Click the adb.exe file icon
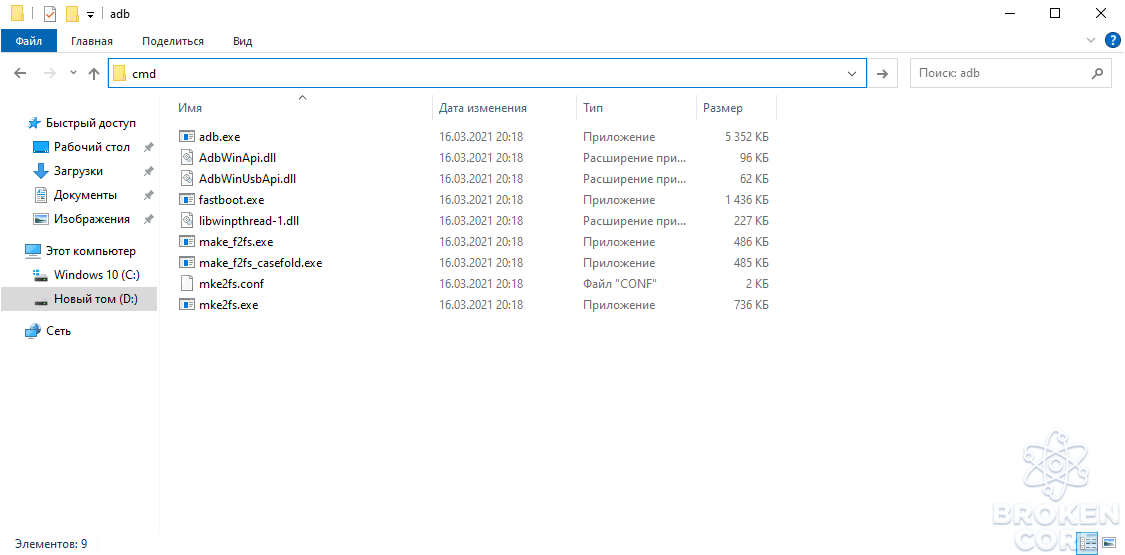This screenshot has height=555, width=1125. [x=187, y=136]
